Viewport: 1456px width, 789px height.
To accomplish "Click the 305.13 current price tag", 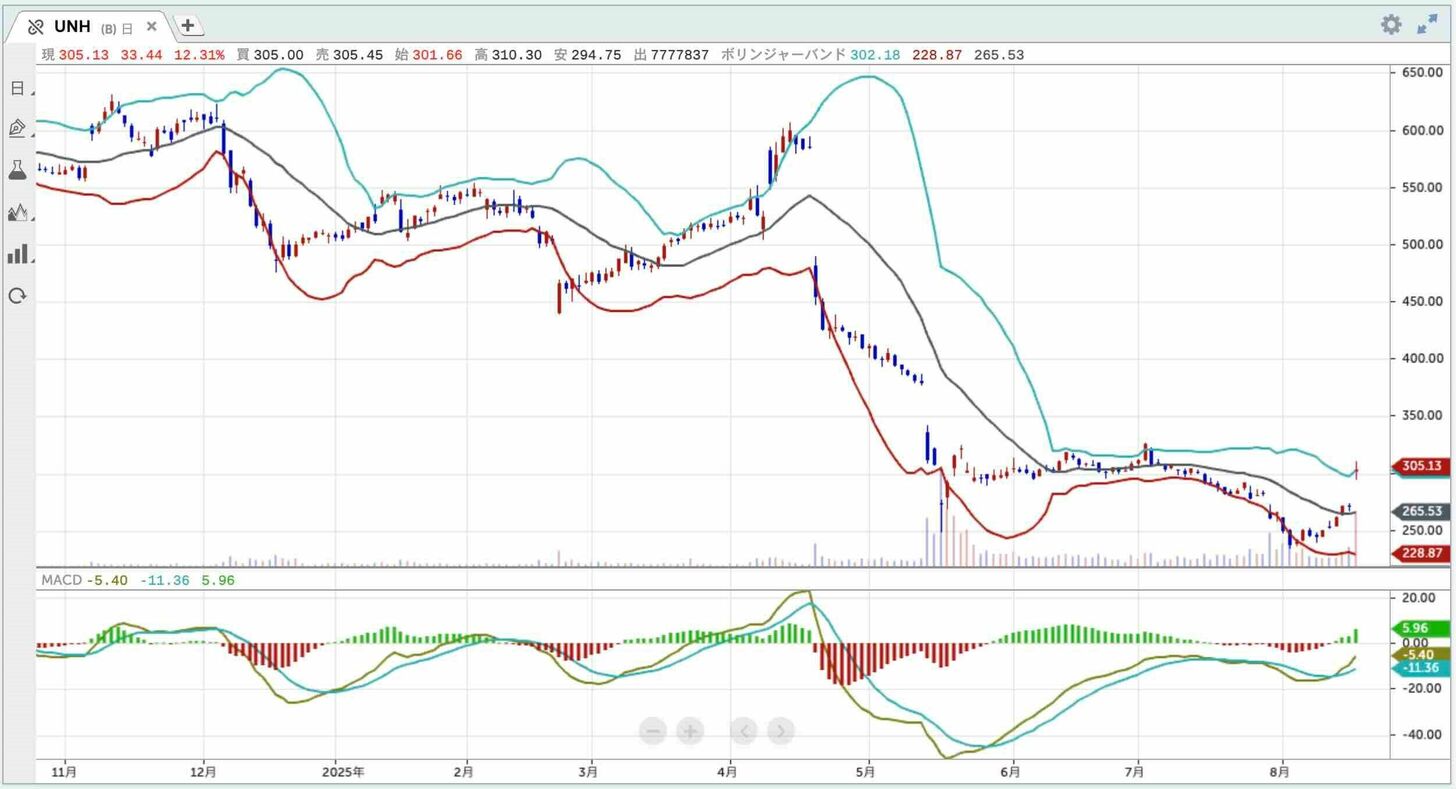I will [x=1421, y=466].
